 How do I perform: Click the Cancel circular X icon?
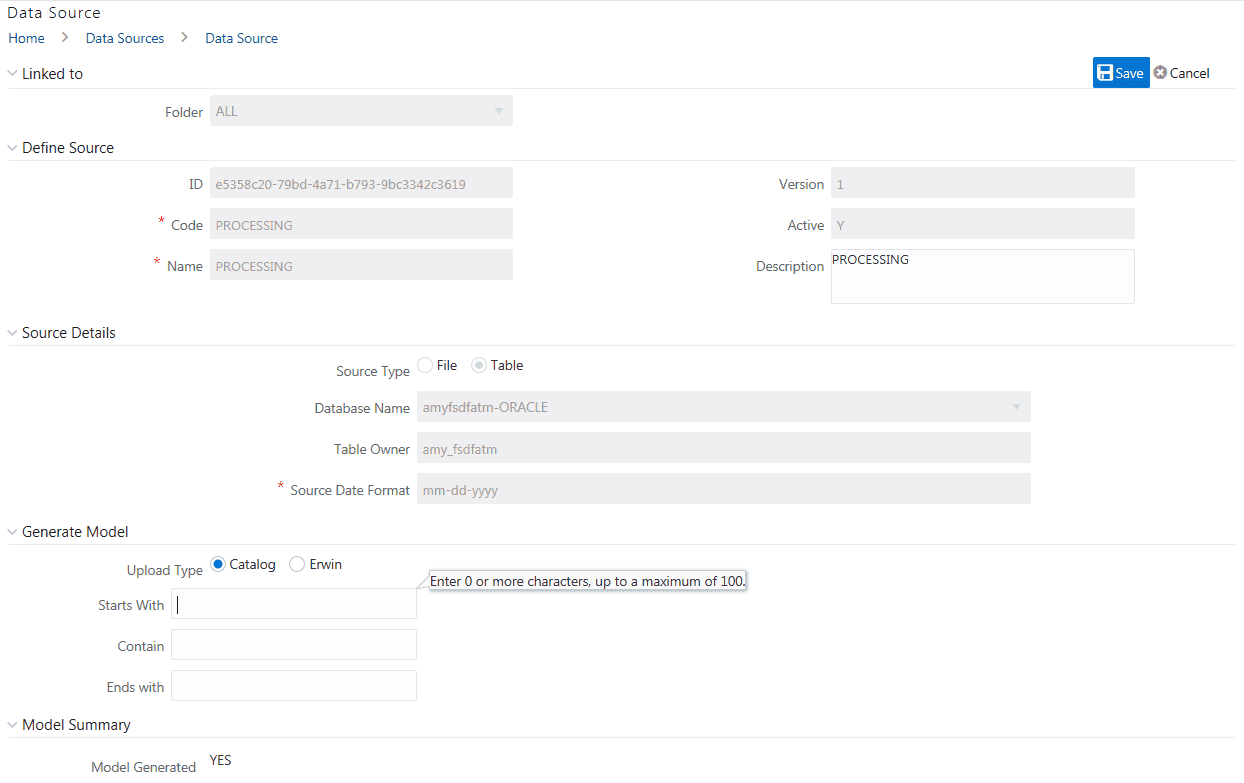tap(1160, 72)
